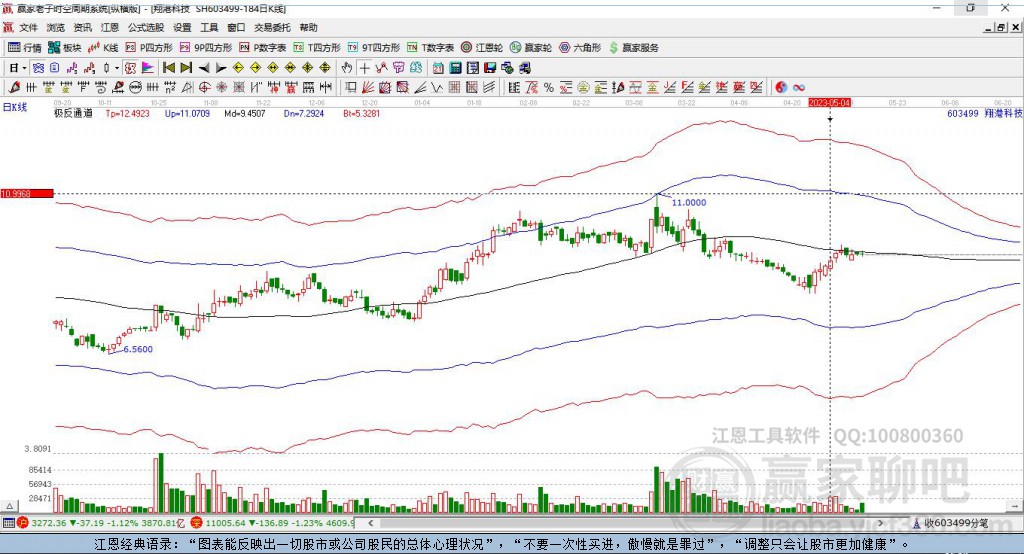Open the 江恩 menu
This screenshot has width=1024, height=554.
[x=110, y=27]
